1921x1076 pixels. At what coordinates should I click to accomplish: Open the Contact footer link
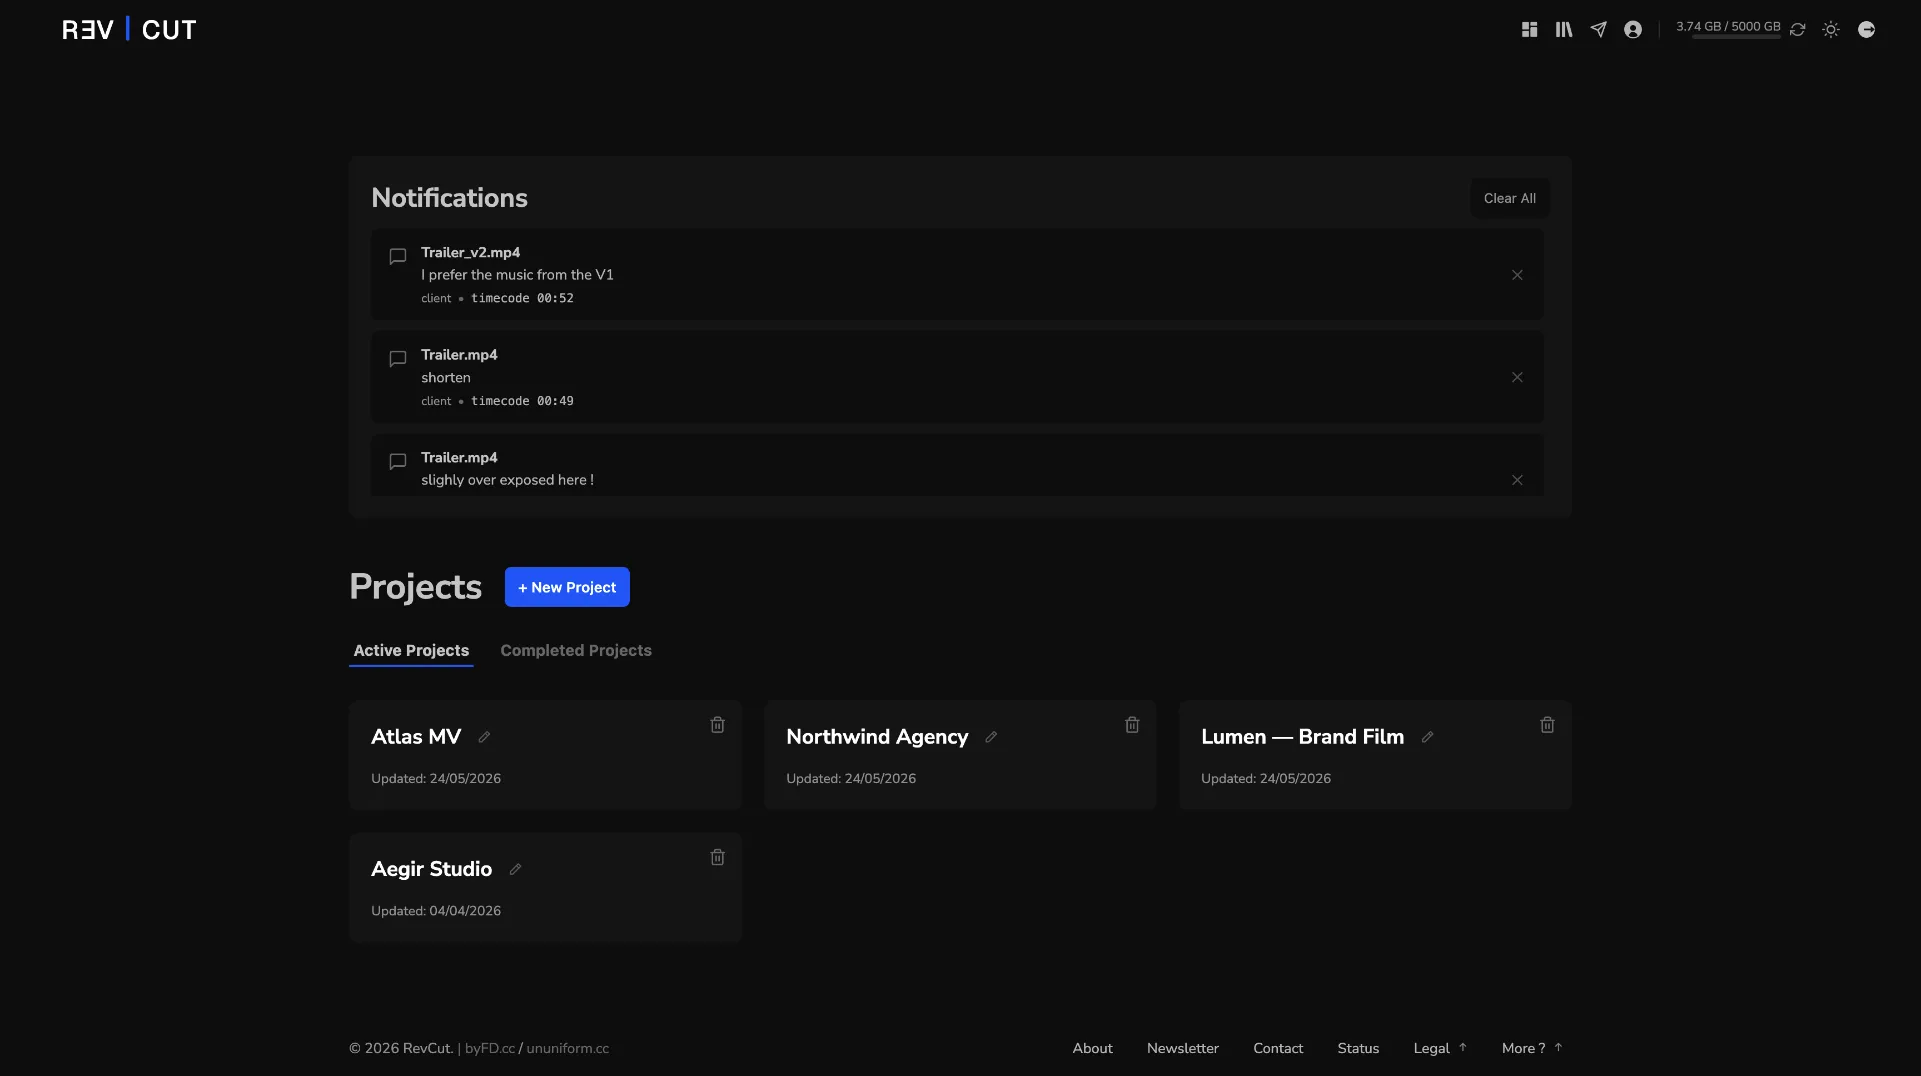tap(1278, 1048)
